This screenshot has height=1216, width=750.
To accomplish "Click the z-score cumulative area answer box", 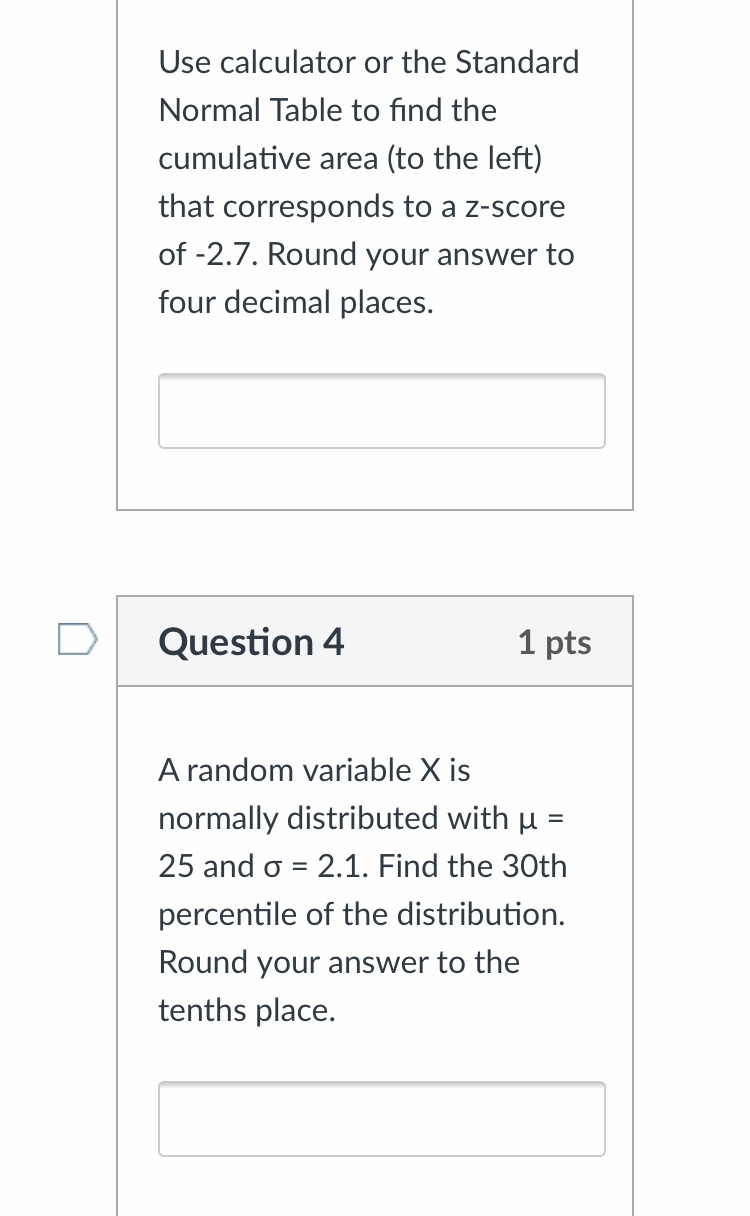I will click(381, 411).
